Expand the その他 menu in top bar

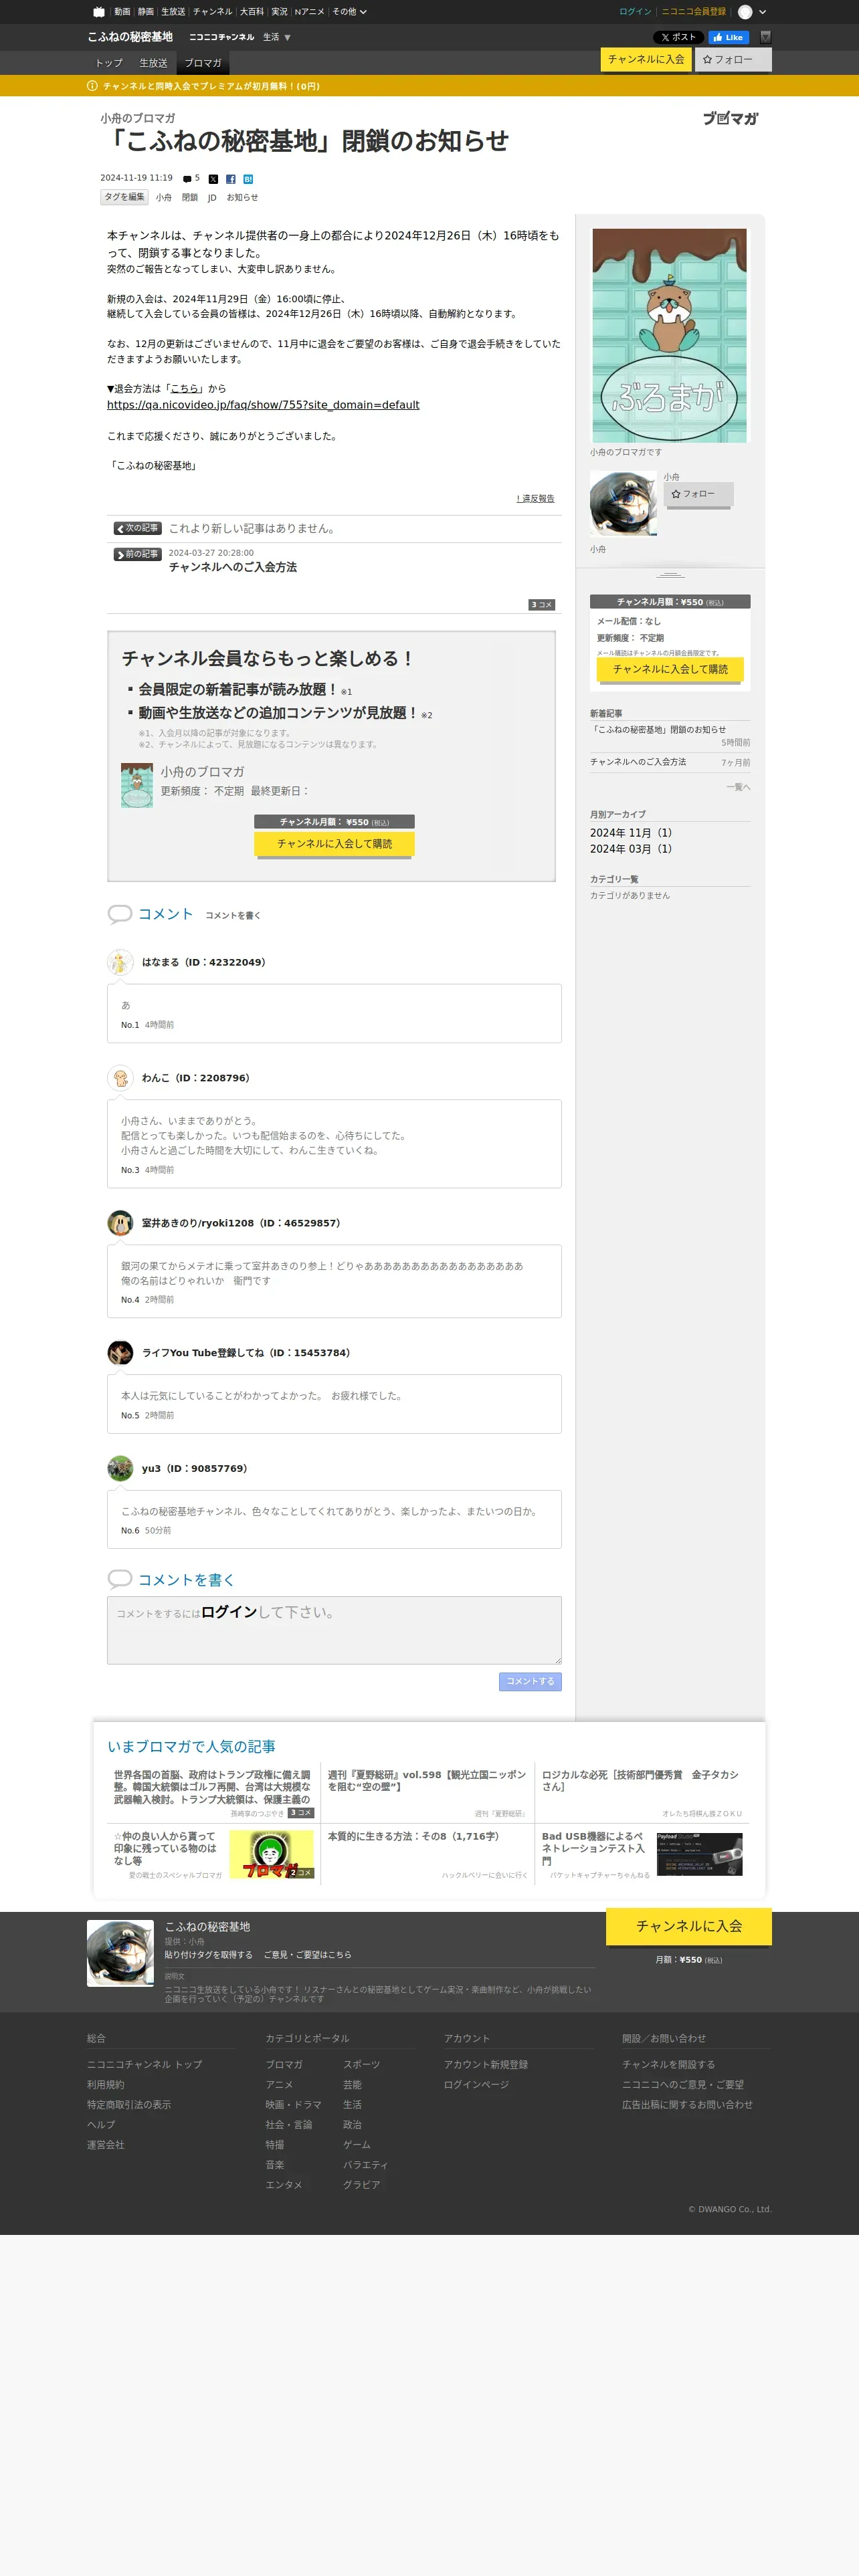click(x=349, y=12)
